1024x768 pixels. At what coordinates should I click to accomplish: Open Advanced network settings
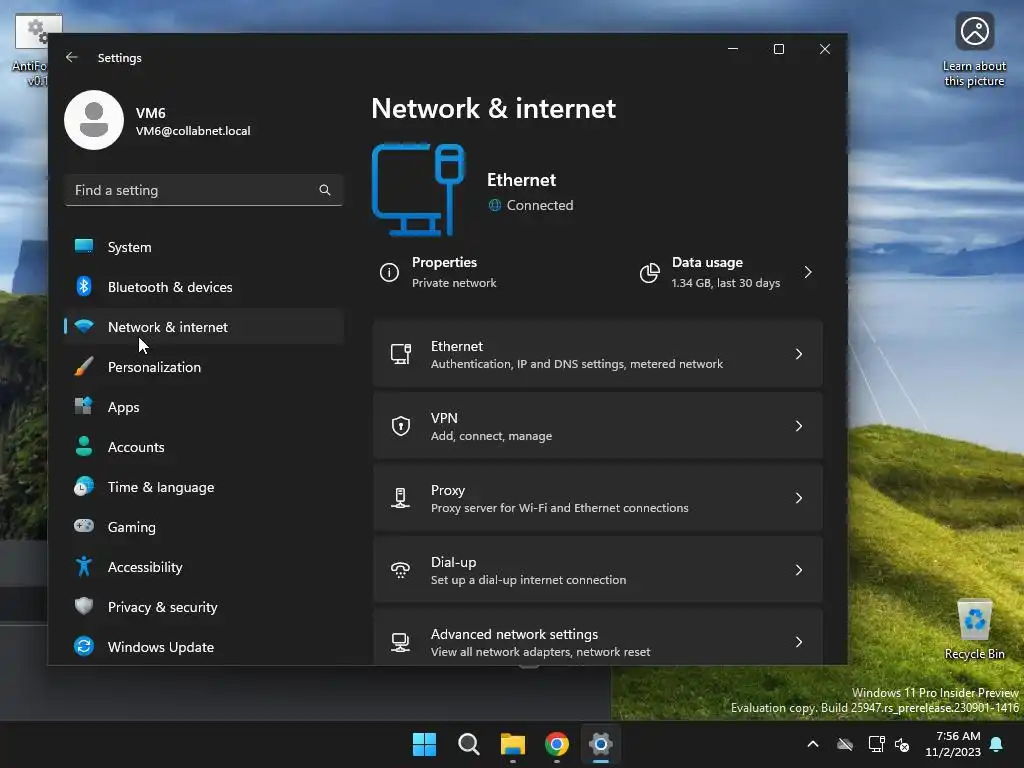click(x=598, y=639)
